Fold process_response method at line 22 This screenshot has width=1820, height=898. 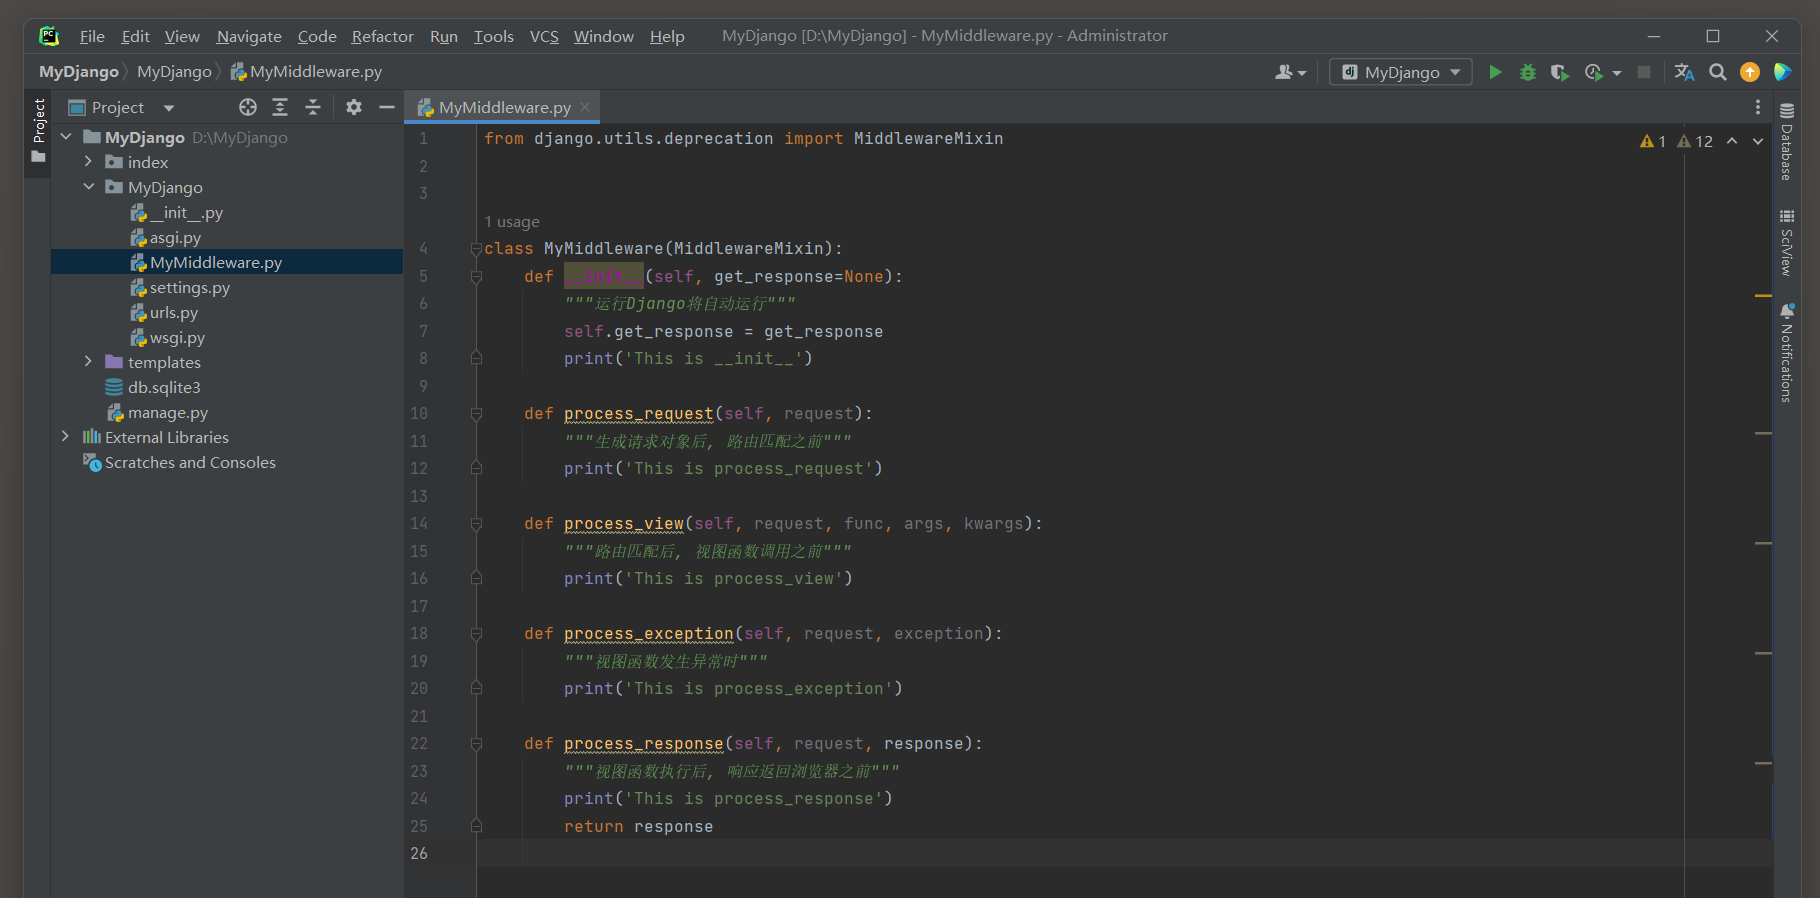click(x=476, y=744)
